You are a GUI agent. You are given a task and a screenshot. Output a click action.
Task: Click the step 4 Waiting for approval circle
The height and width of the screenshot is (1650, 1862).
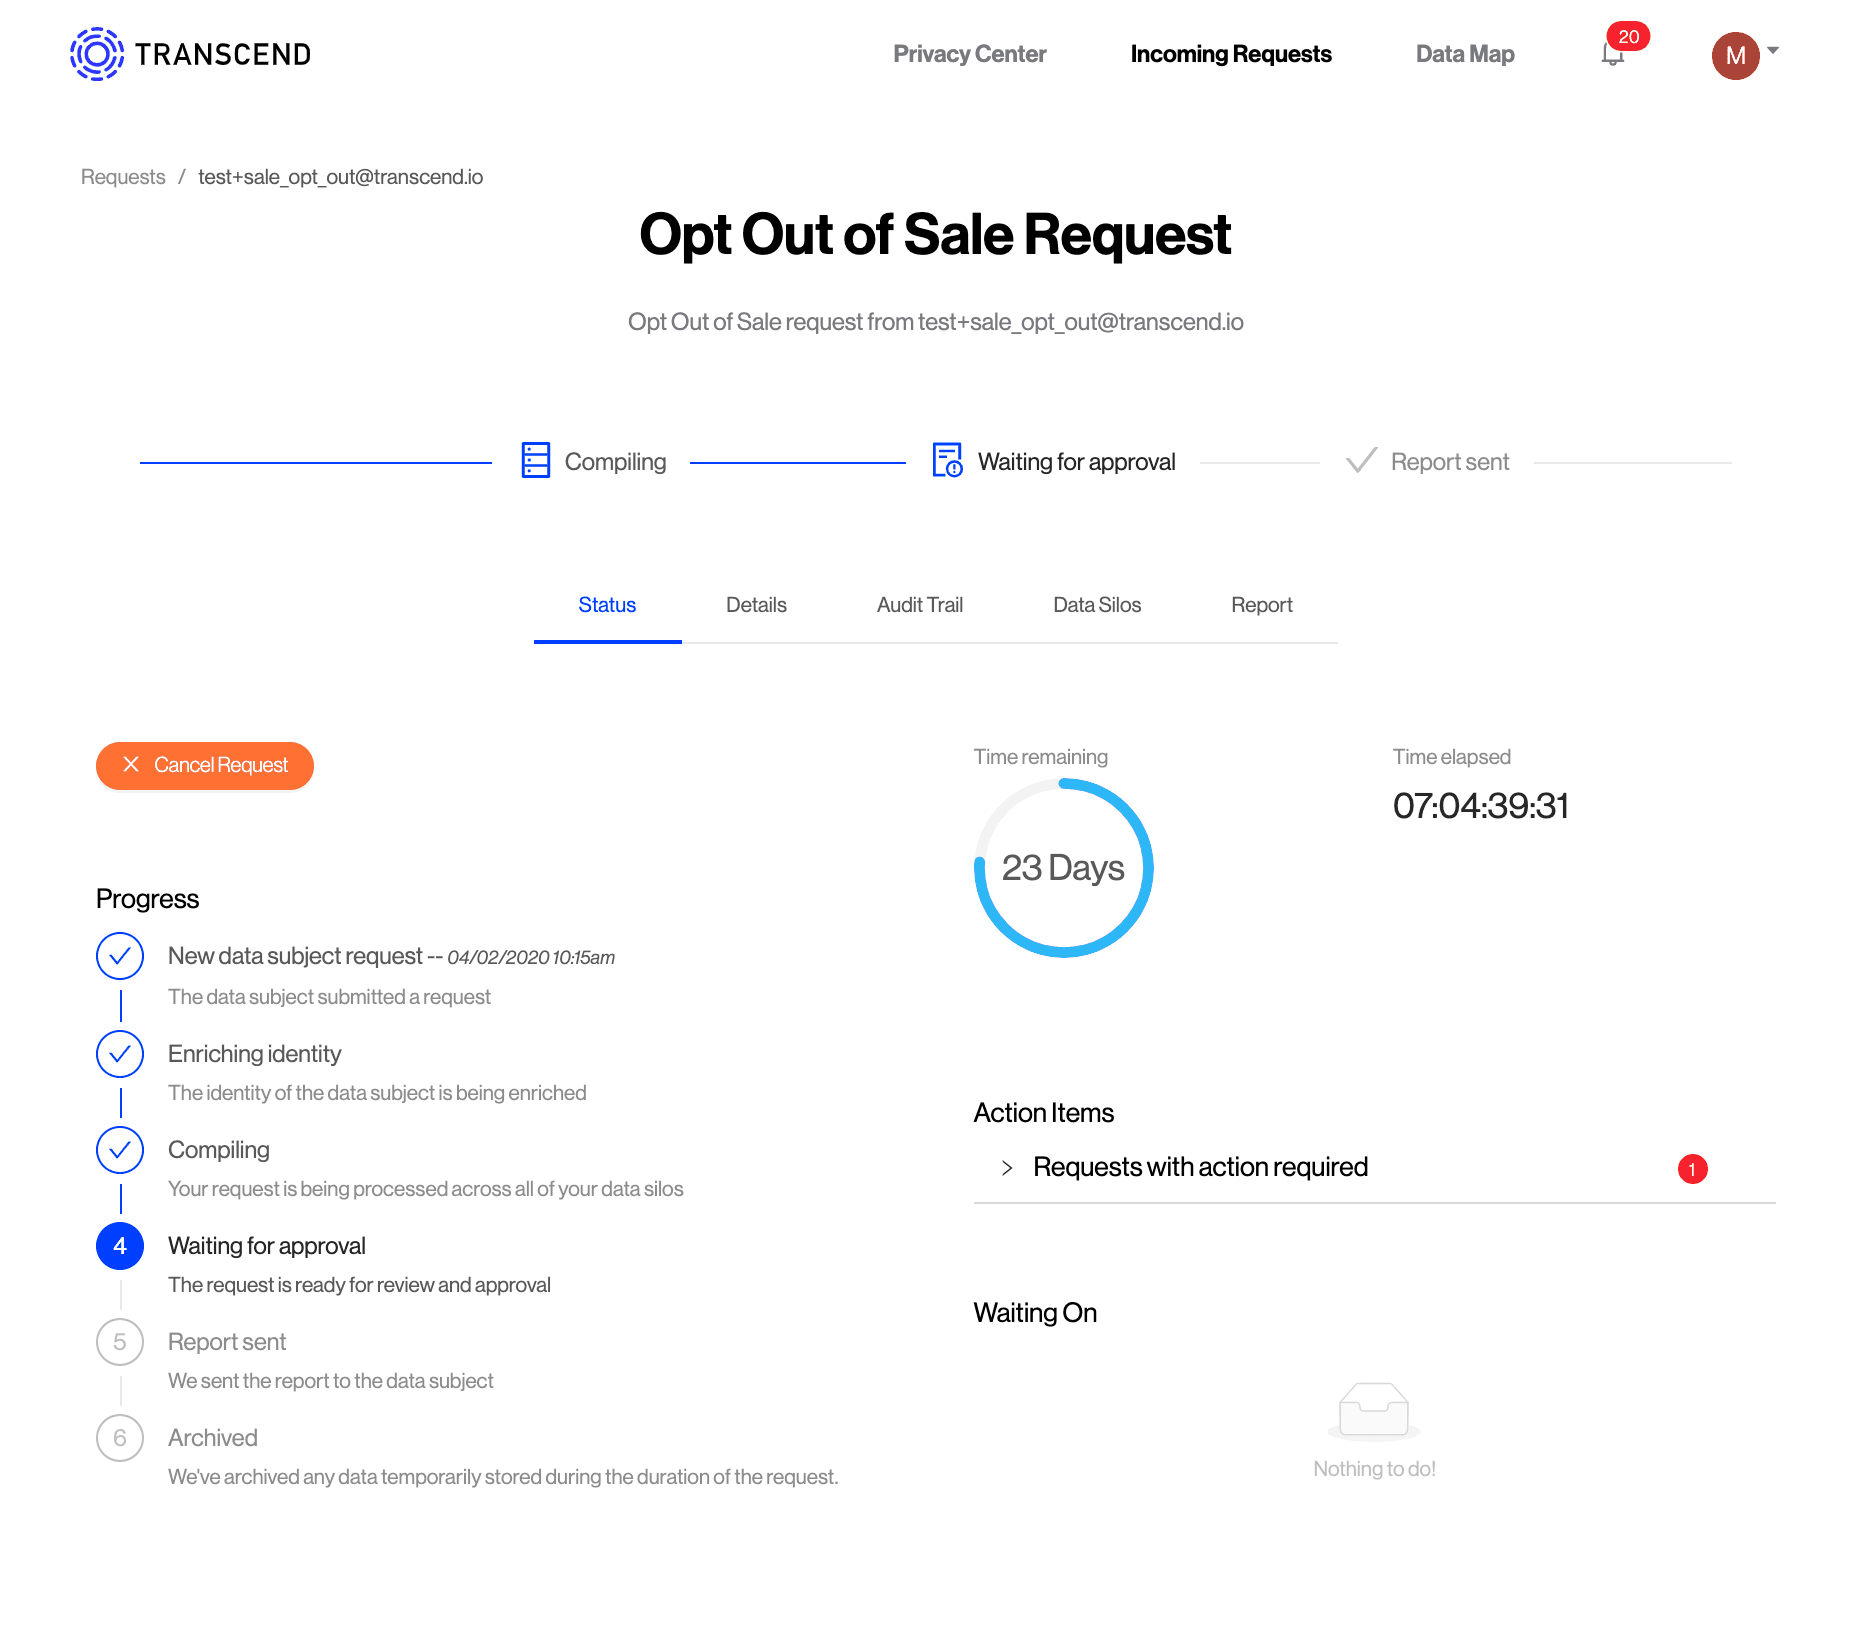120,1246
